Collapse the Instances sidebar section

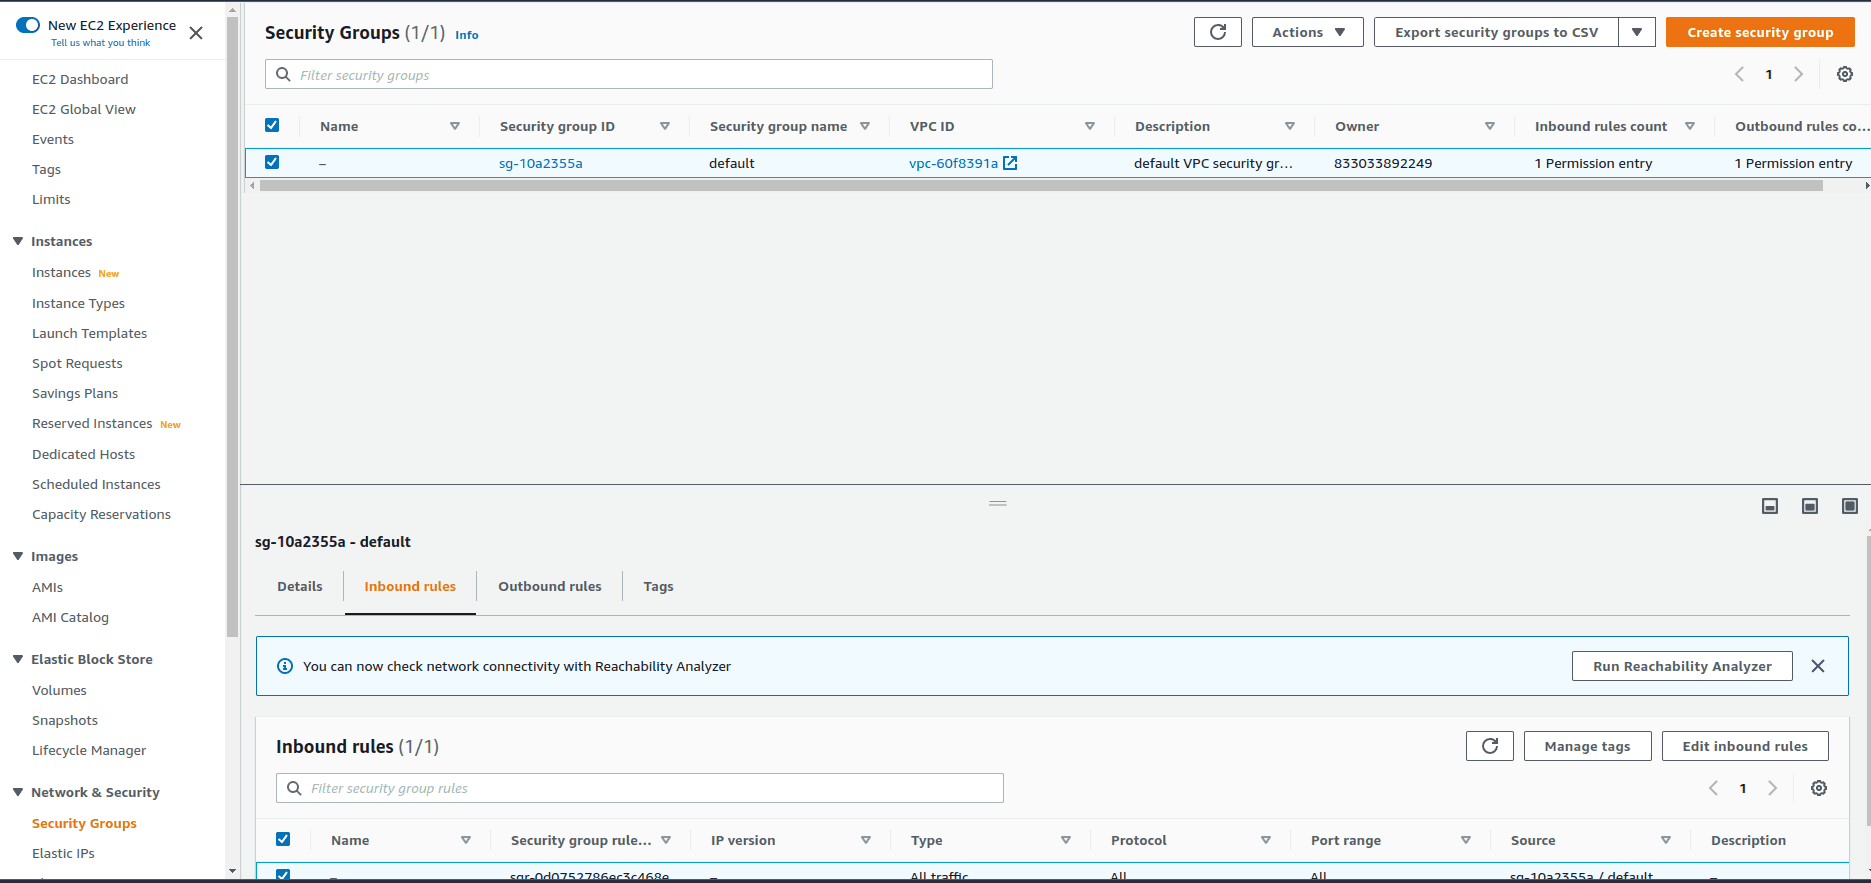tap(18, 241)
